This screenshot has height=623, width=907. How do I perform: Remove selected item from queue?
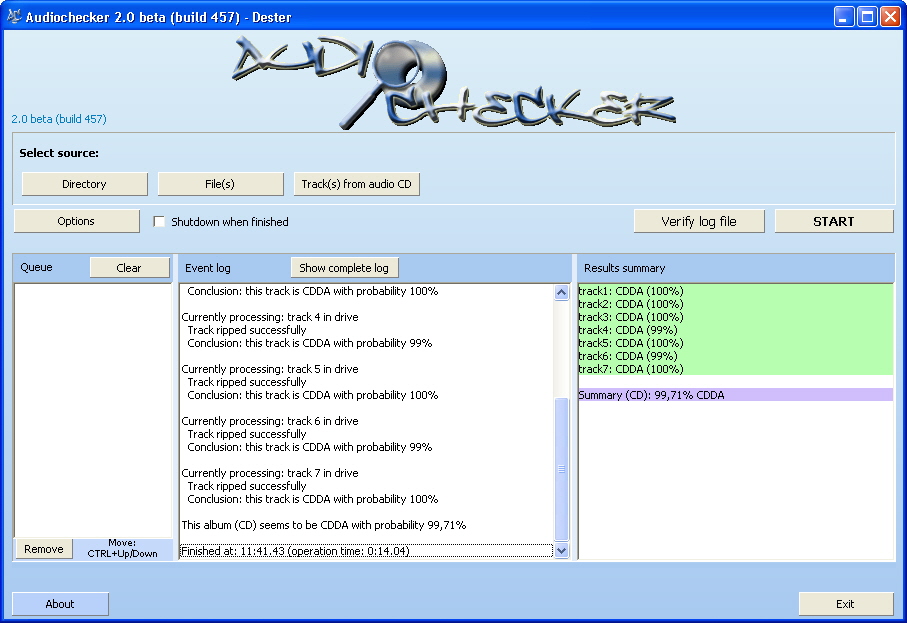(44, 549)
